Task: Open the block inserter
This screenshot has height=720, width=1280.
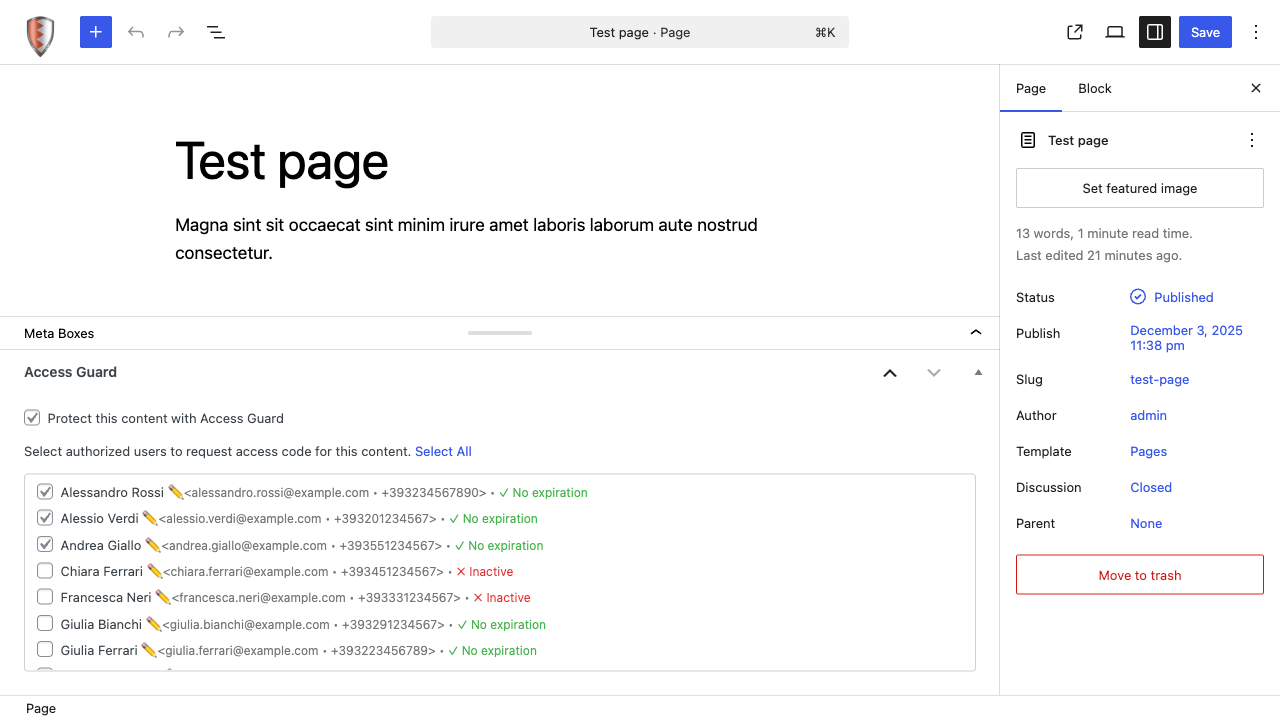Action: pos(95,32)
